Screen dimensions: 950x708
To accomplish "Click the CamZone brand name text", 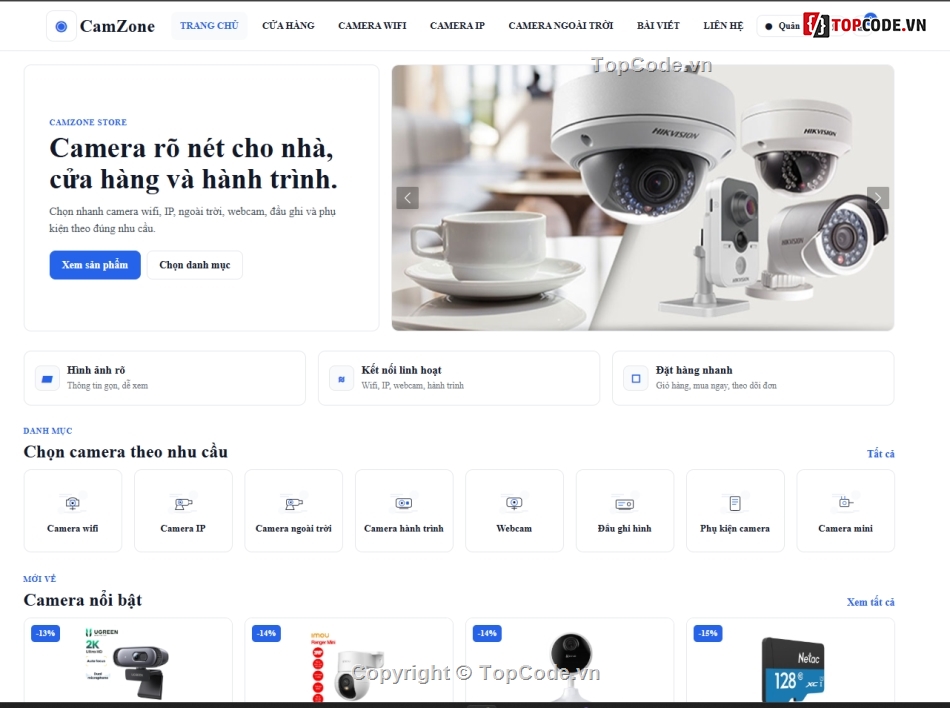I will (x=118, y=26).
